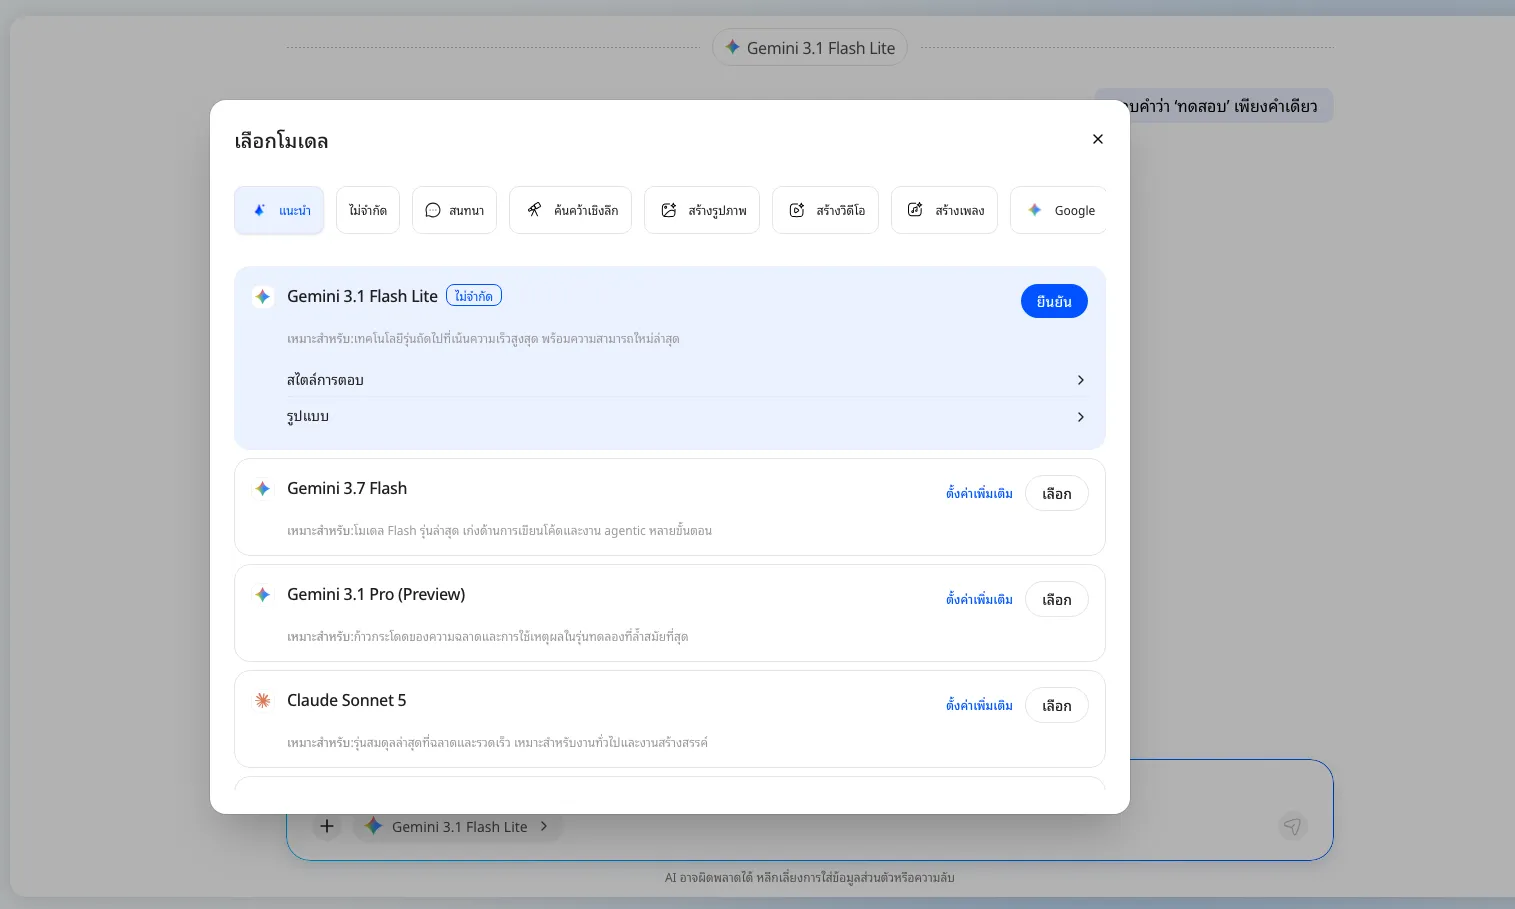Image resolution: width=1515 pixels, height=909 pixels.
Task: Open ตั้งค่าเพิ่มเติม for Gemini 3.7 Flash
Action: click(979, 493)
